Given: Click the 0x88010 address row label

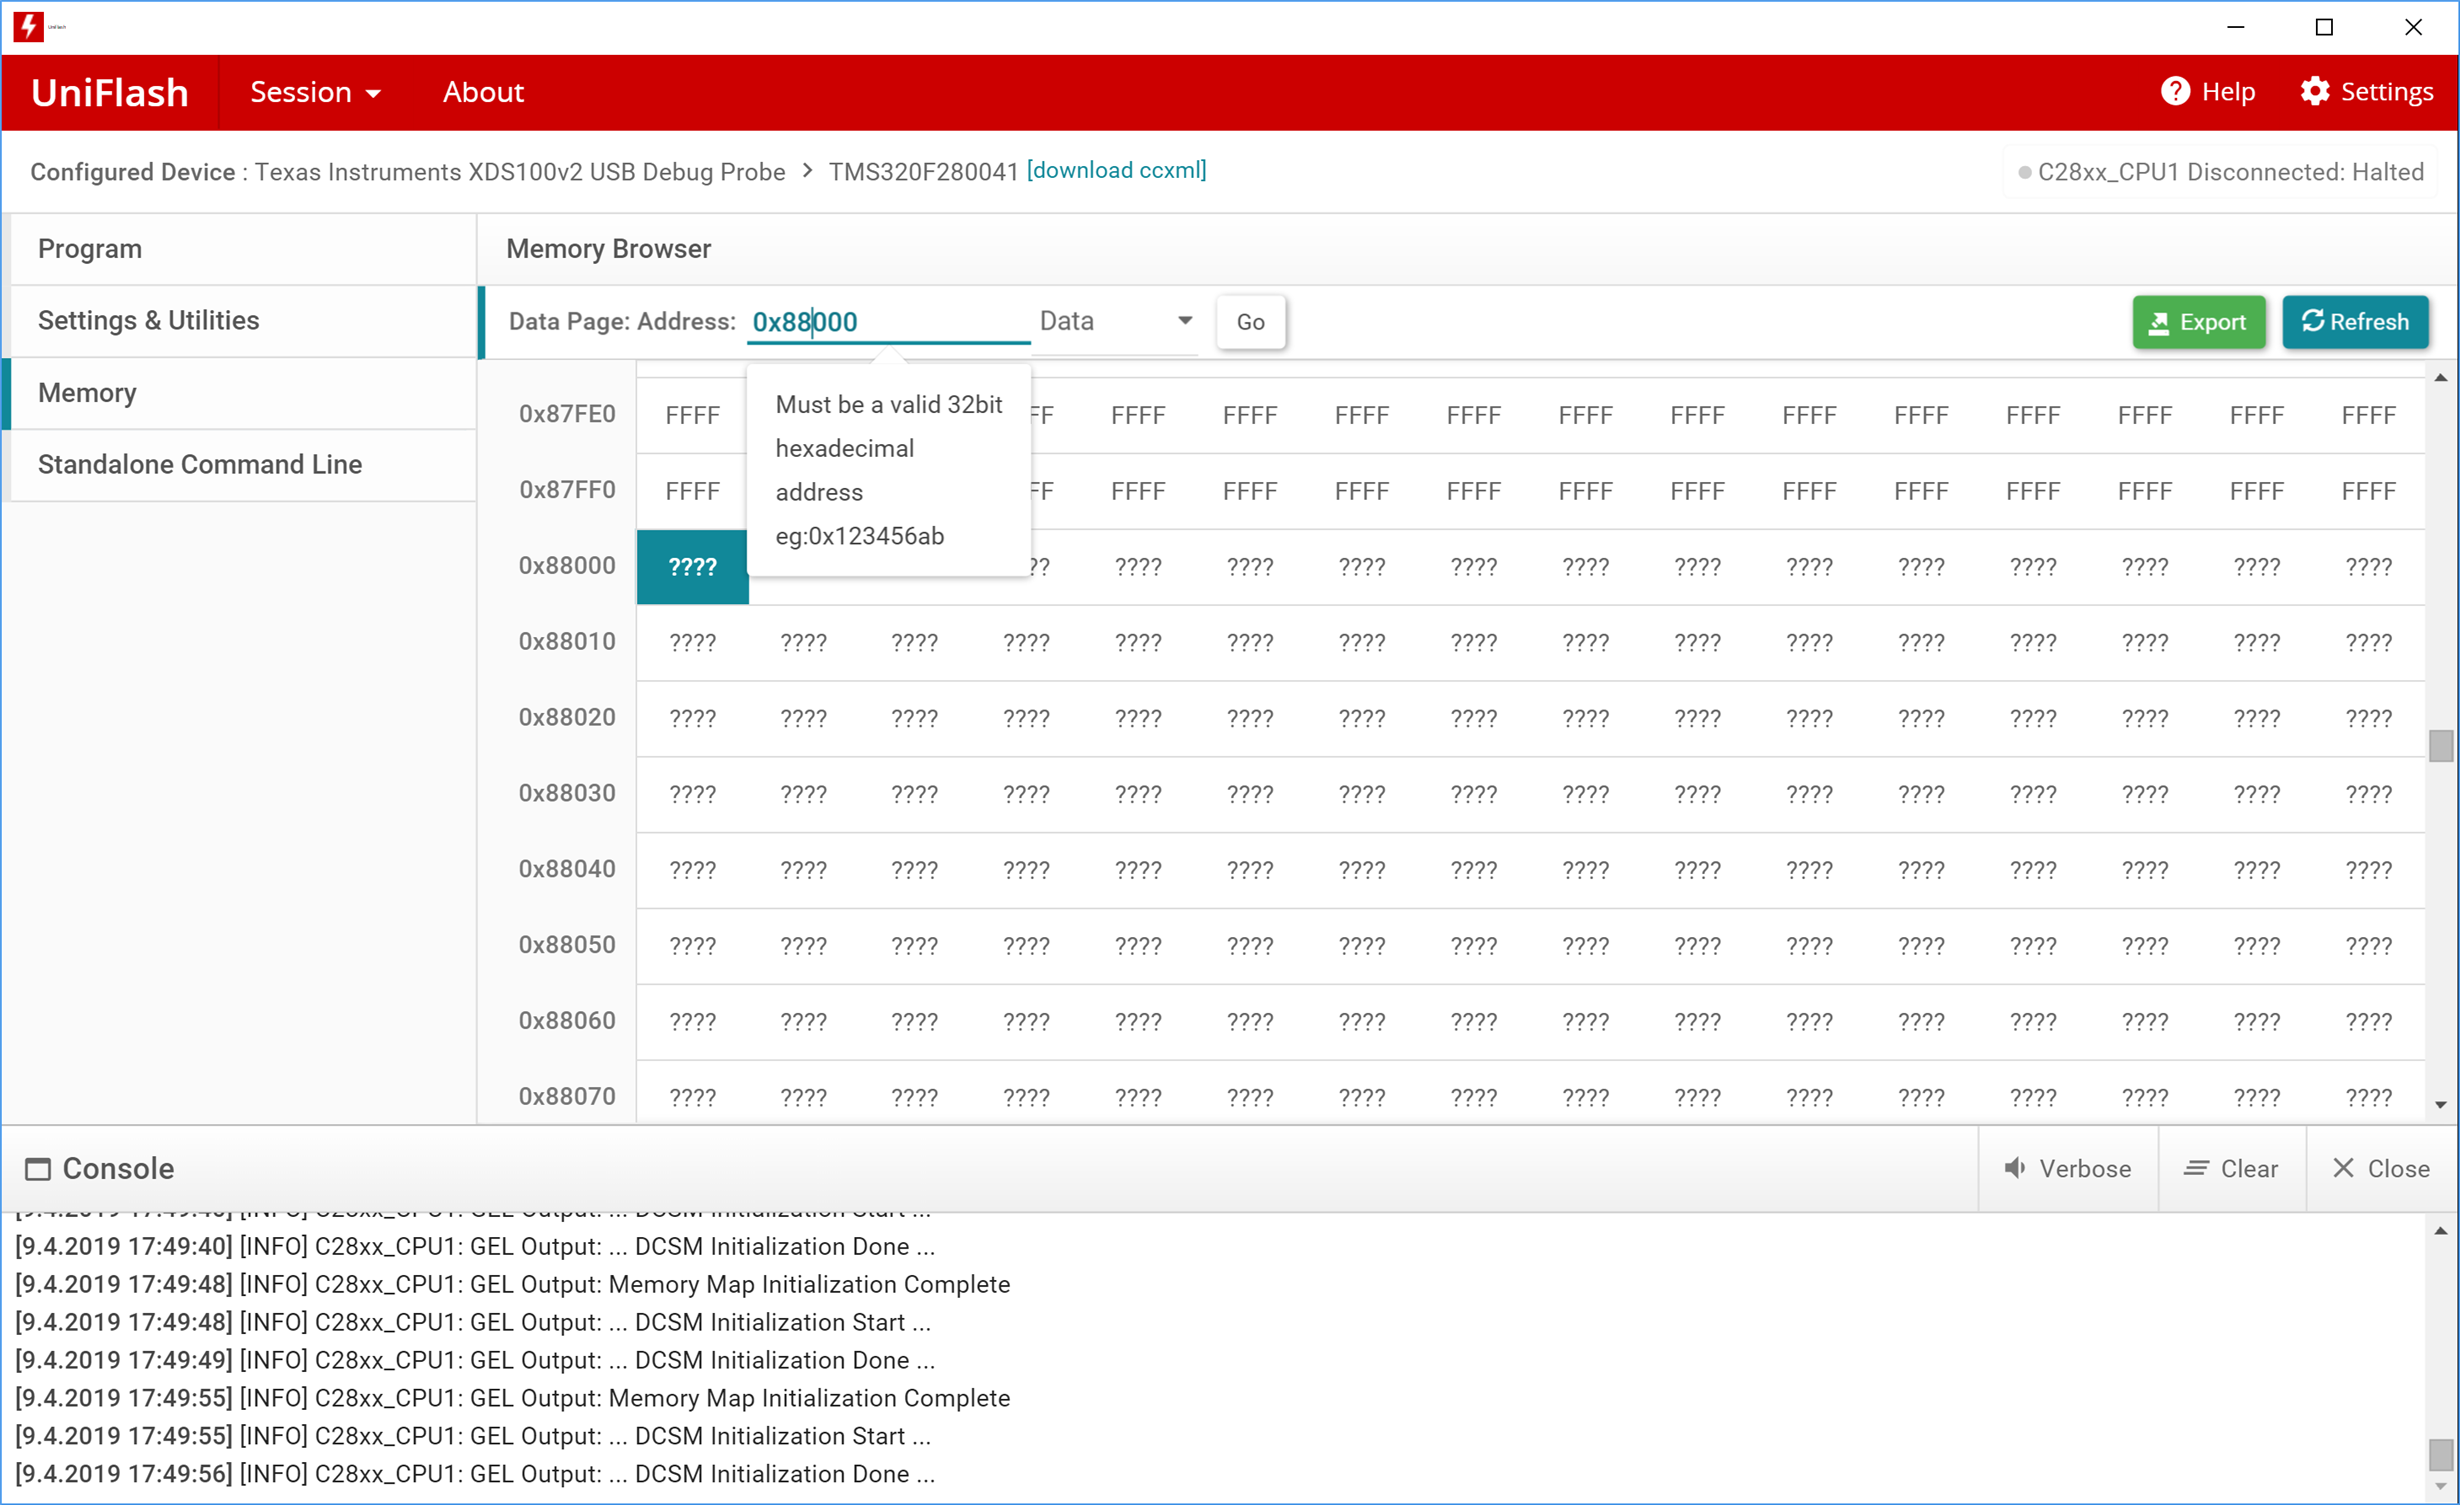Looking at the screenshot, I should tap(567, 642).
